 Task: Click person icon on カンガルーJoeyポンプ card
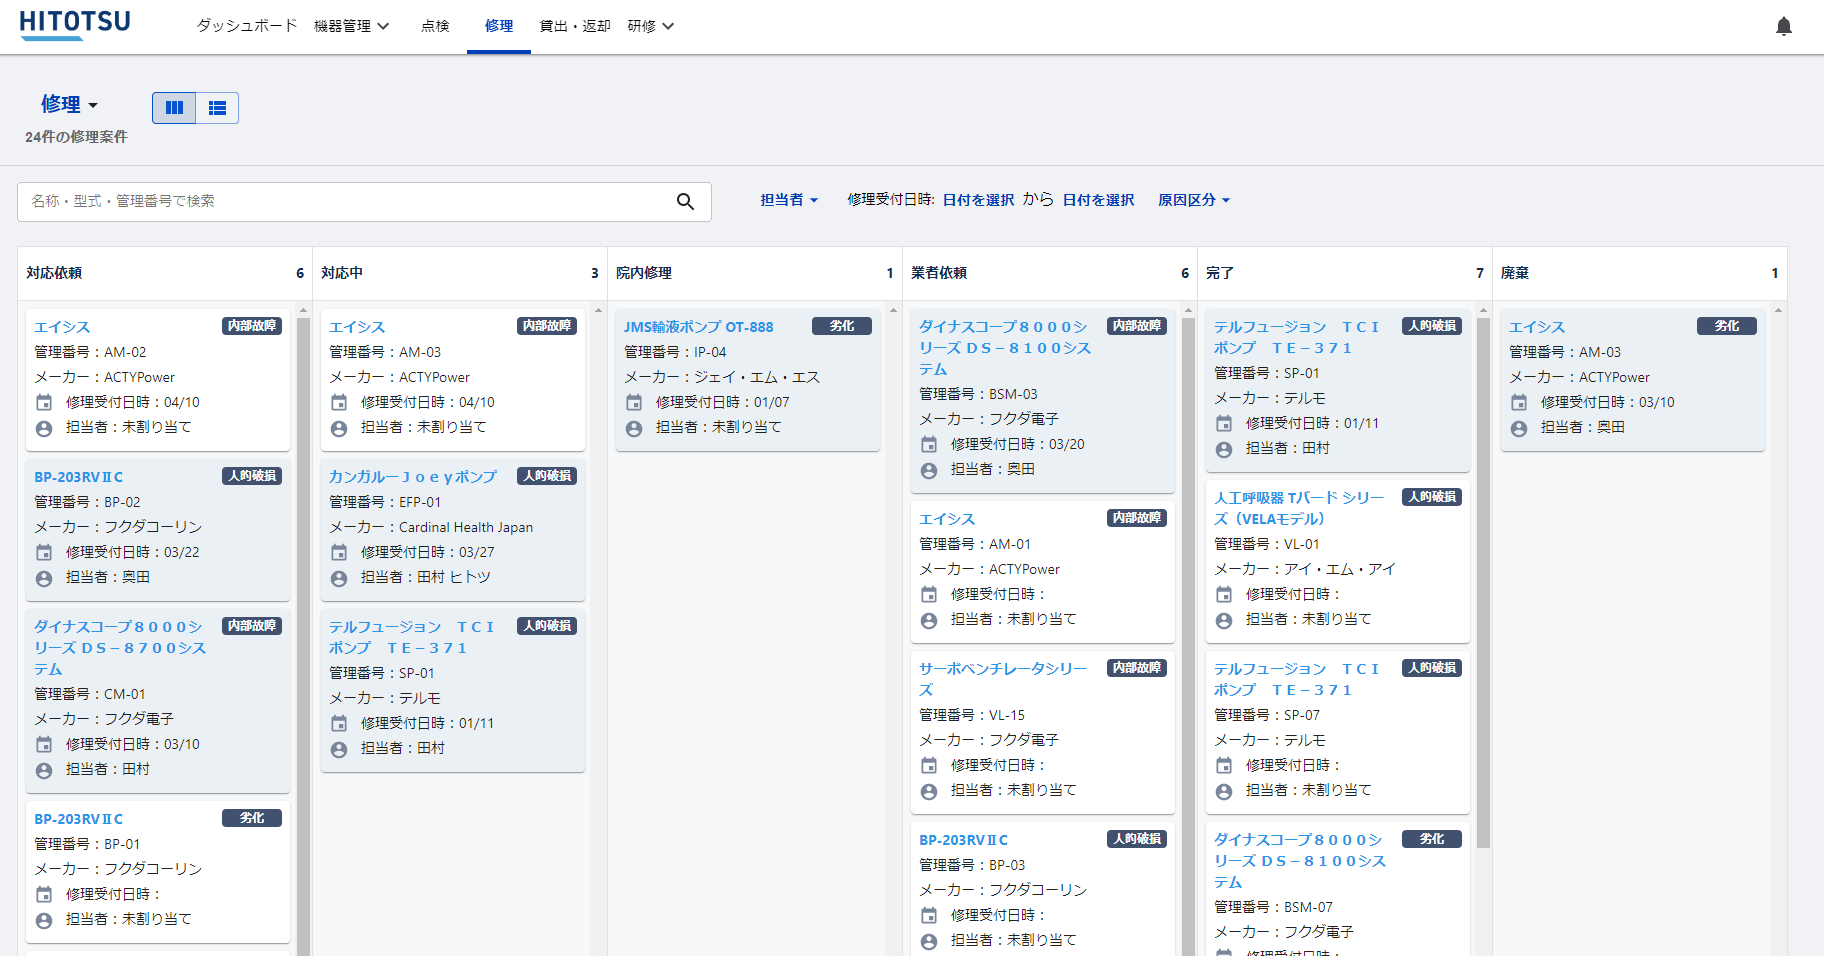coord(339,578)
